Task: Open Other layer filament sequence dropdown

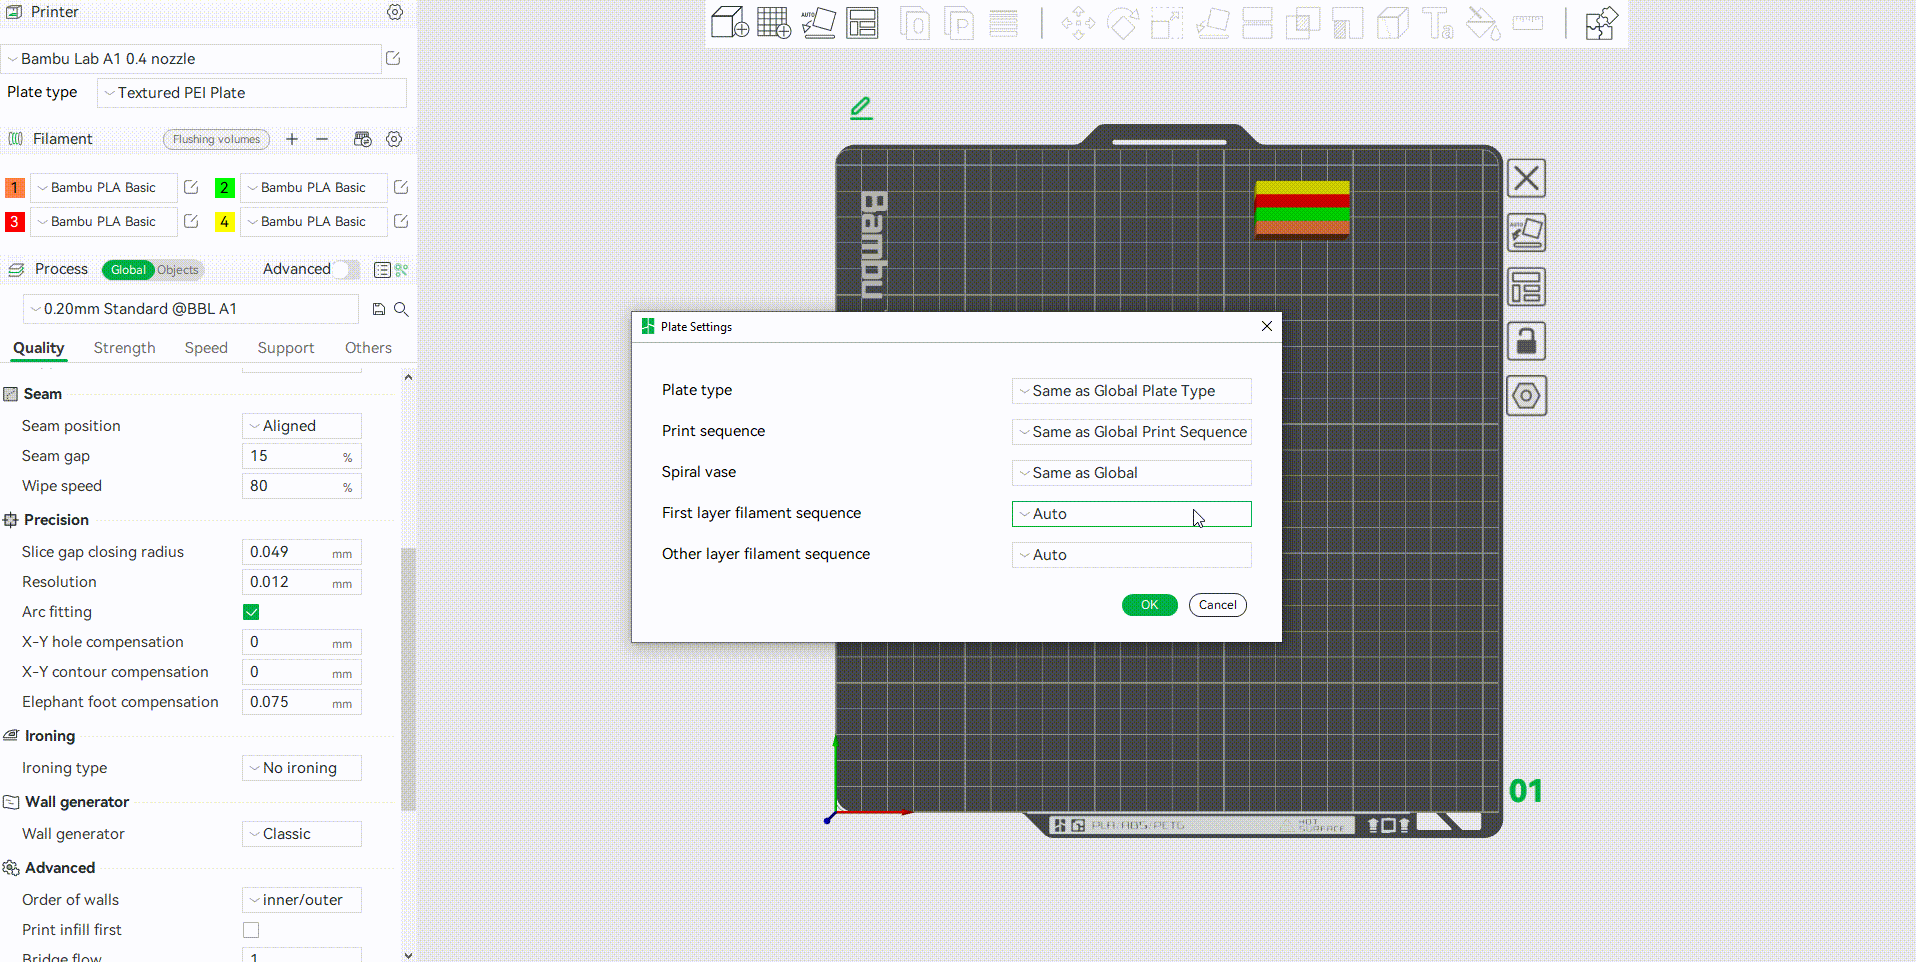Action: point(1131,555)
